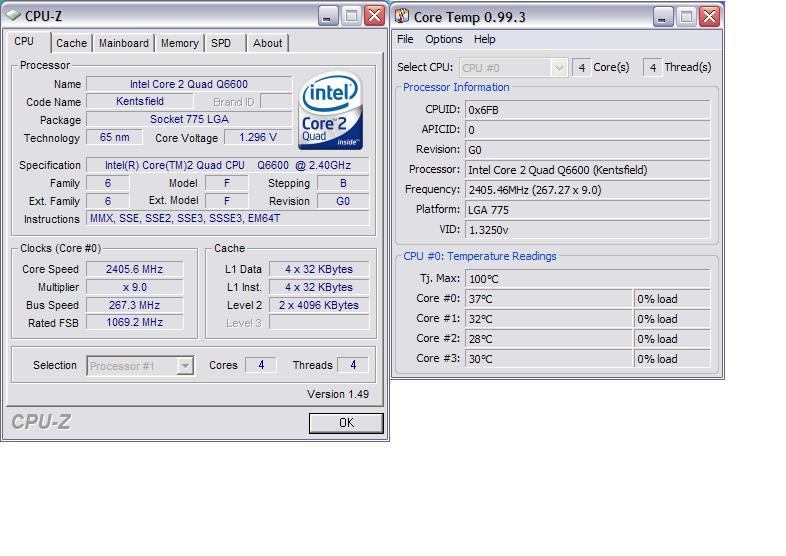The image size is (786, 556).
Task: Click the Specification field in CPU-Z
Action: coord(228,165)
